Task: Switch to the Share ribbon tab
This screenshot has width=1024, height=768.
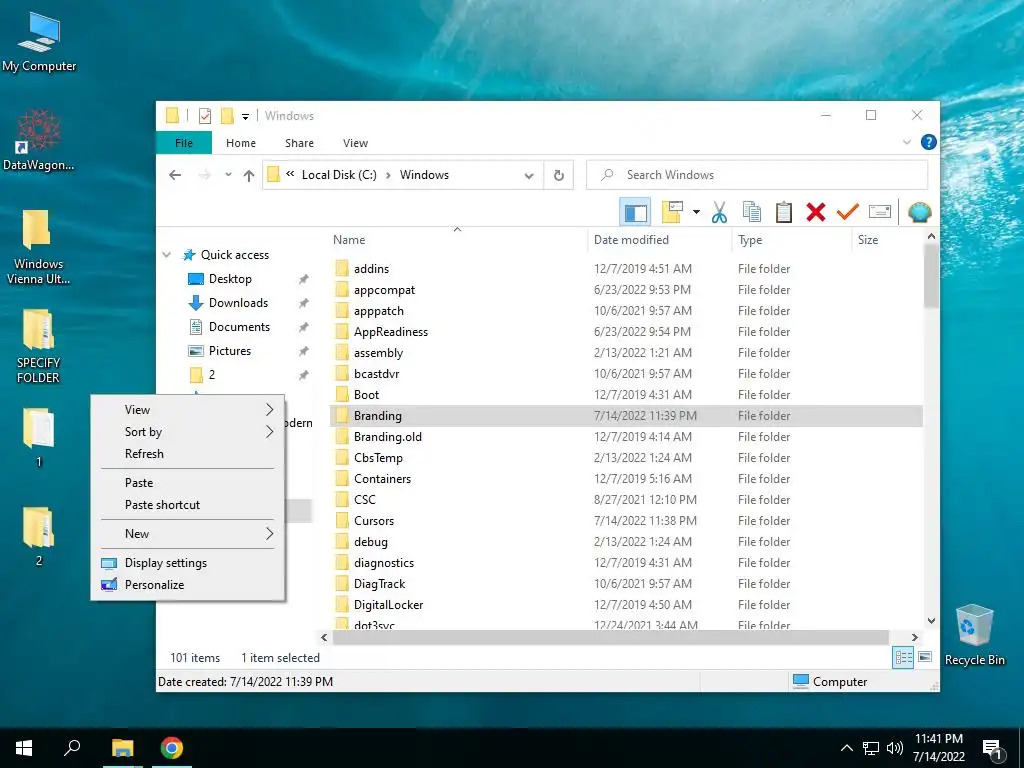Action: [x=299, y=142]
